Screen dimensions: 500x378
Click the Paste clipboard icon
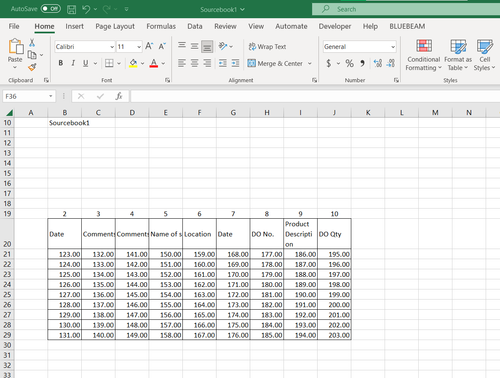tap(15, 46)
